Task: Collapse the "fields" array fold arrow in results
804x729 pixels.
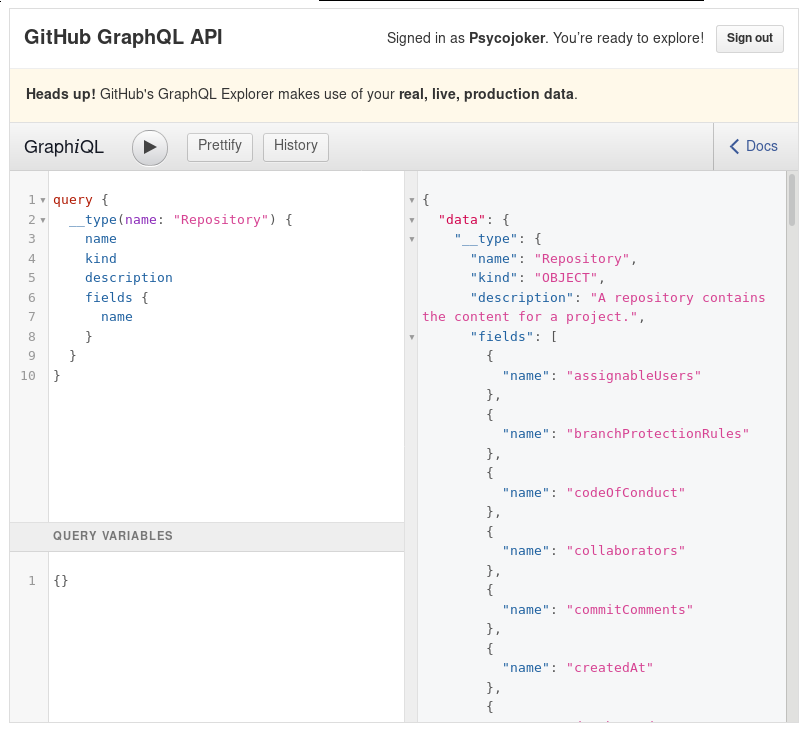Action: (x=412, y=337)
